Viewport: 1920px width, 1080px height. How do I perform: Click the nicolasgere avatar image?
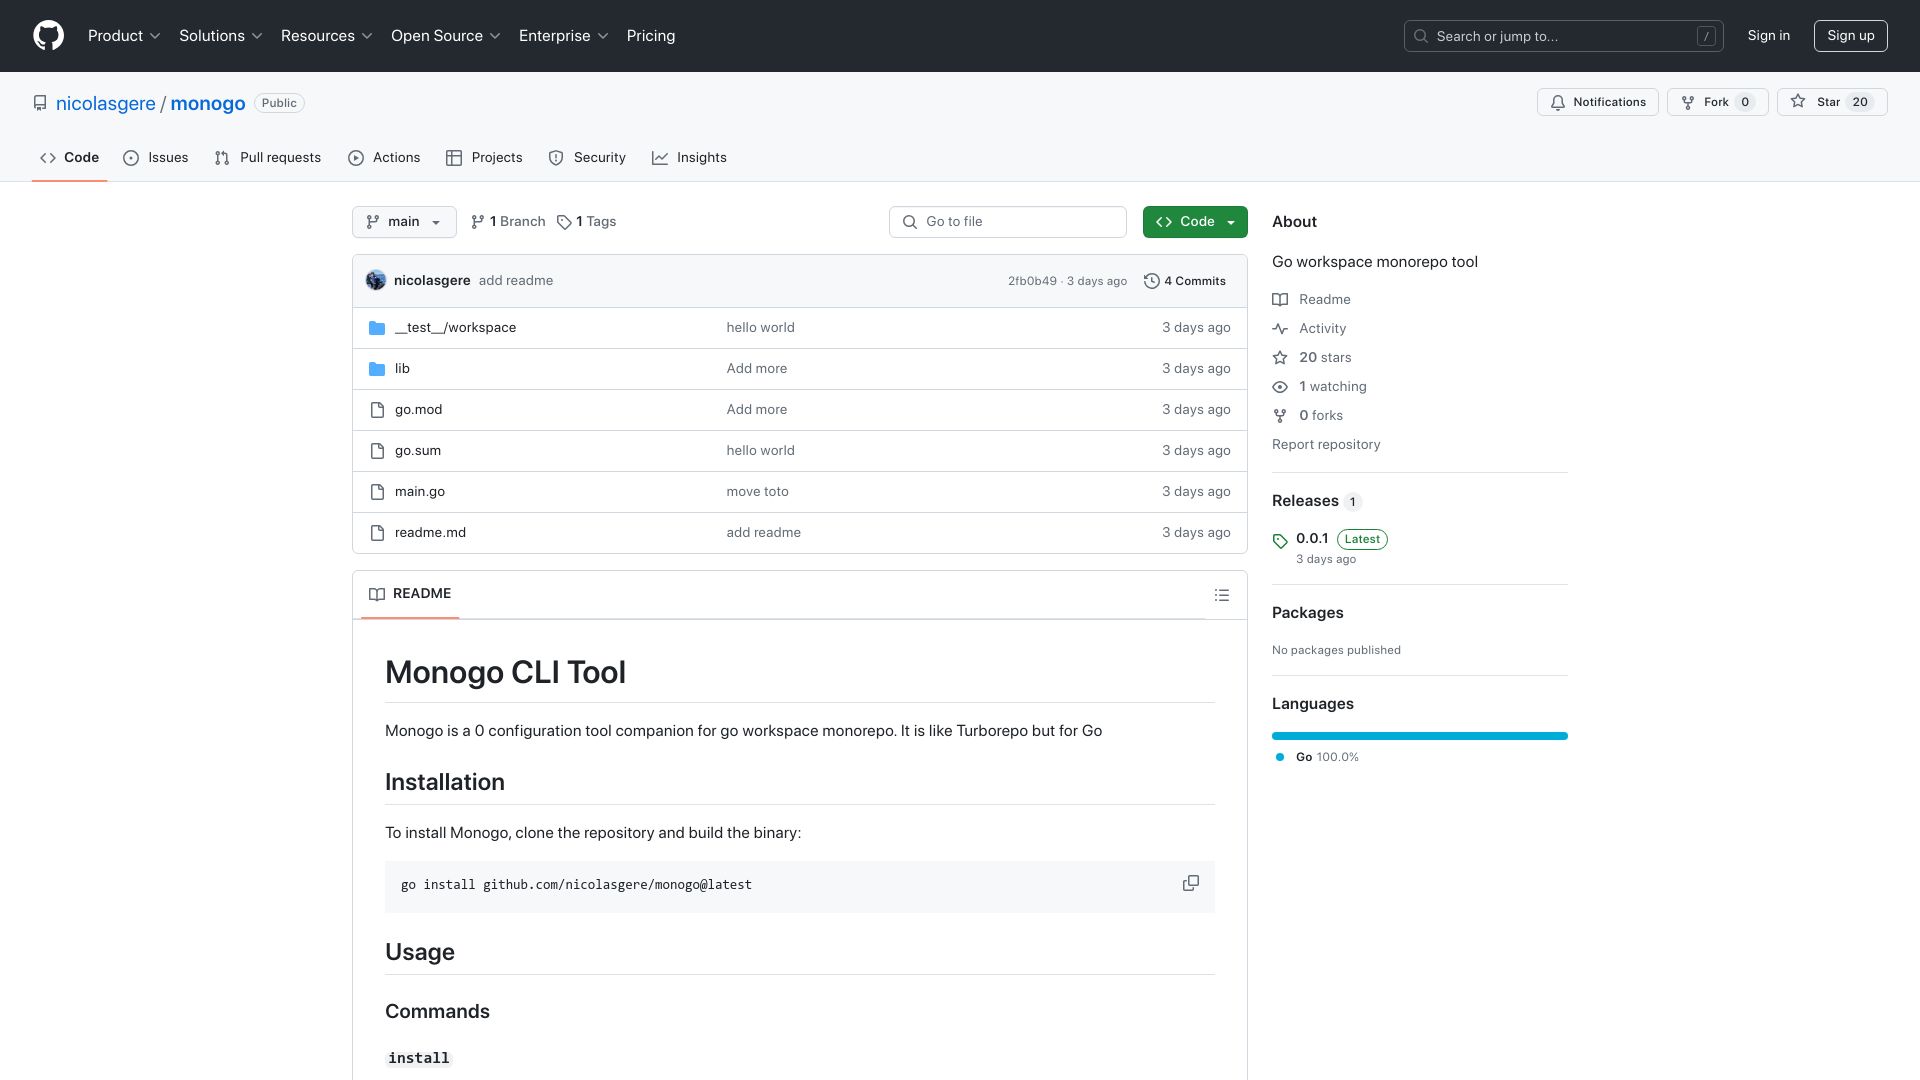pyautogui.click(x=376, y=281)
